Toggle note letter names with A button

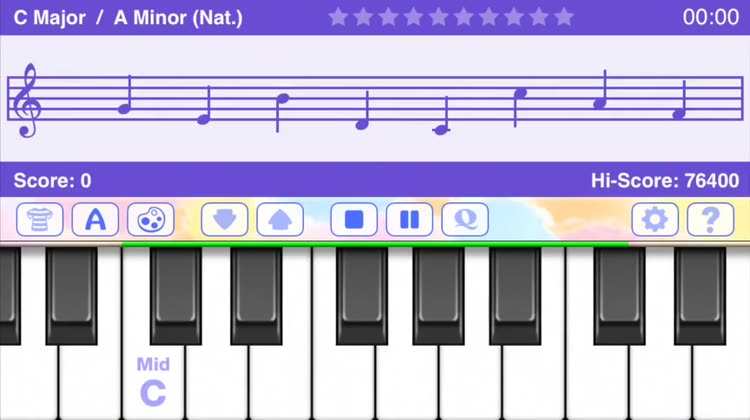95,220
